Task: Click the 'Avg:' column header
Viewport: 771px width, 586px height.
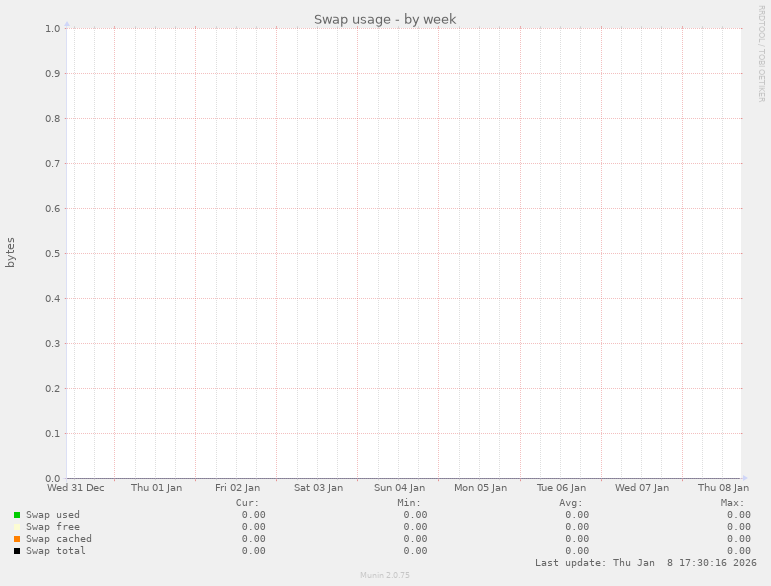Action: tap(571, 503)
